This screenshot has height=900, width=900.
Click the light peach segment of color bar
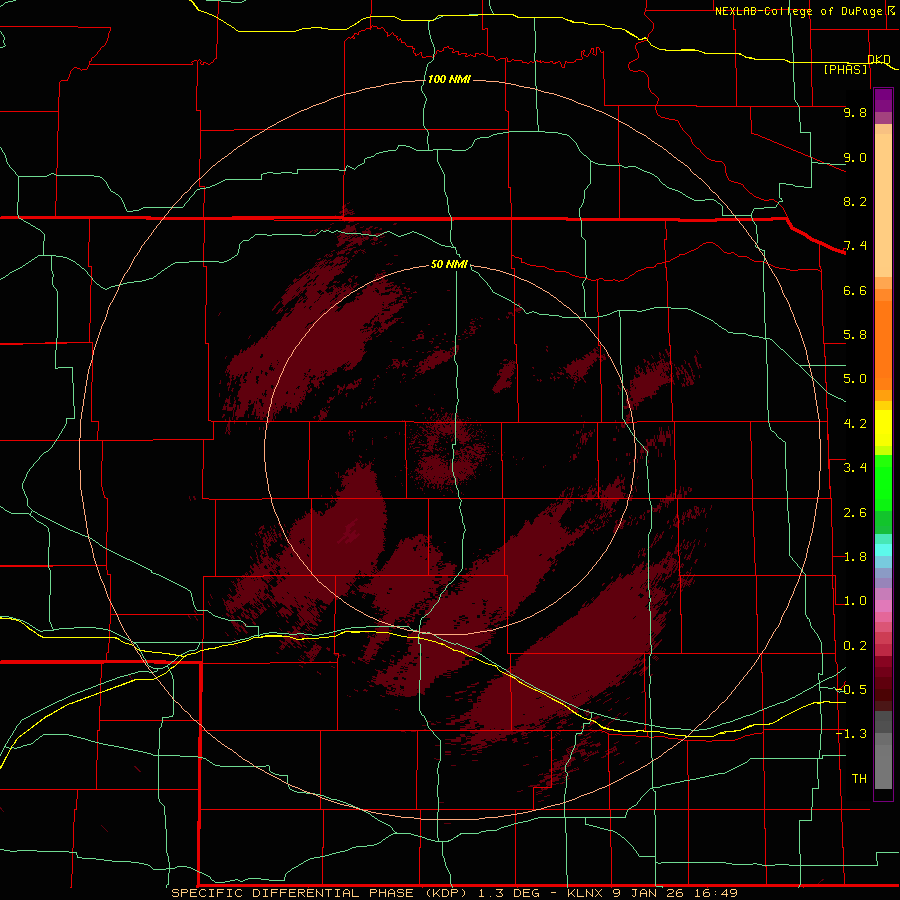(883, 205)
